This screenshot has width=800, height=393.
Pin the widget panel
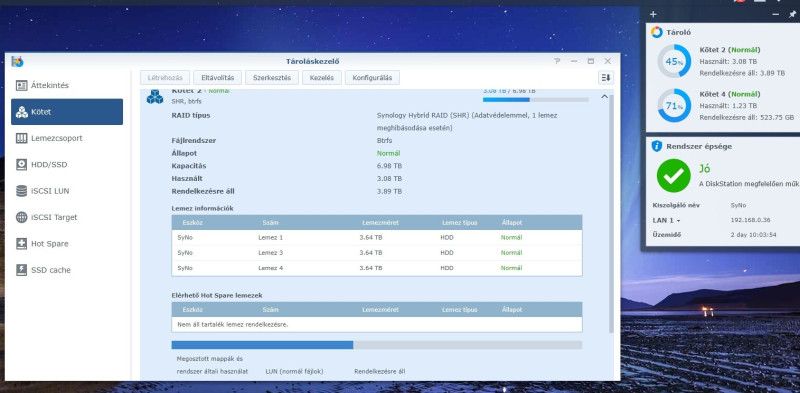[x=792, y=14]
